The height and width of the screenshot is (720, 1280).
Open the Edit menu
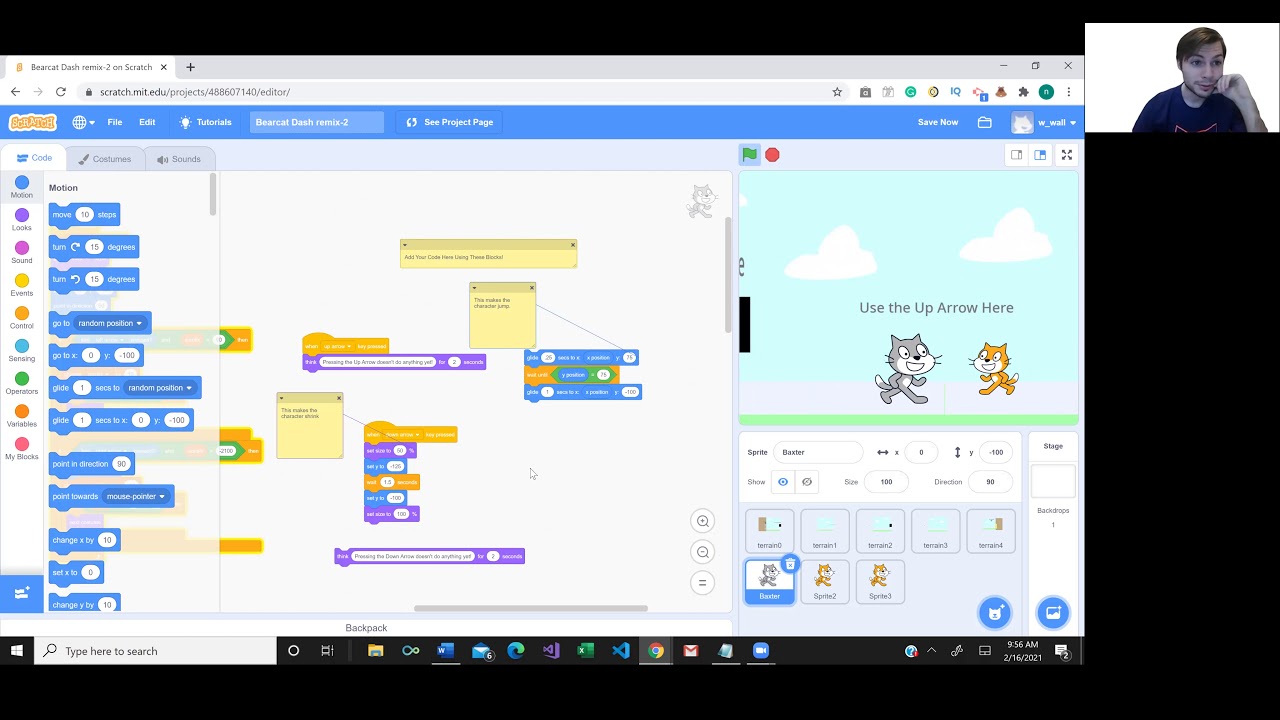click(147, 122)
